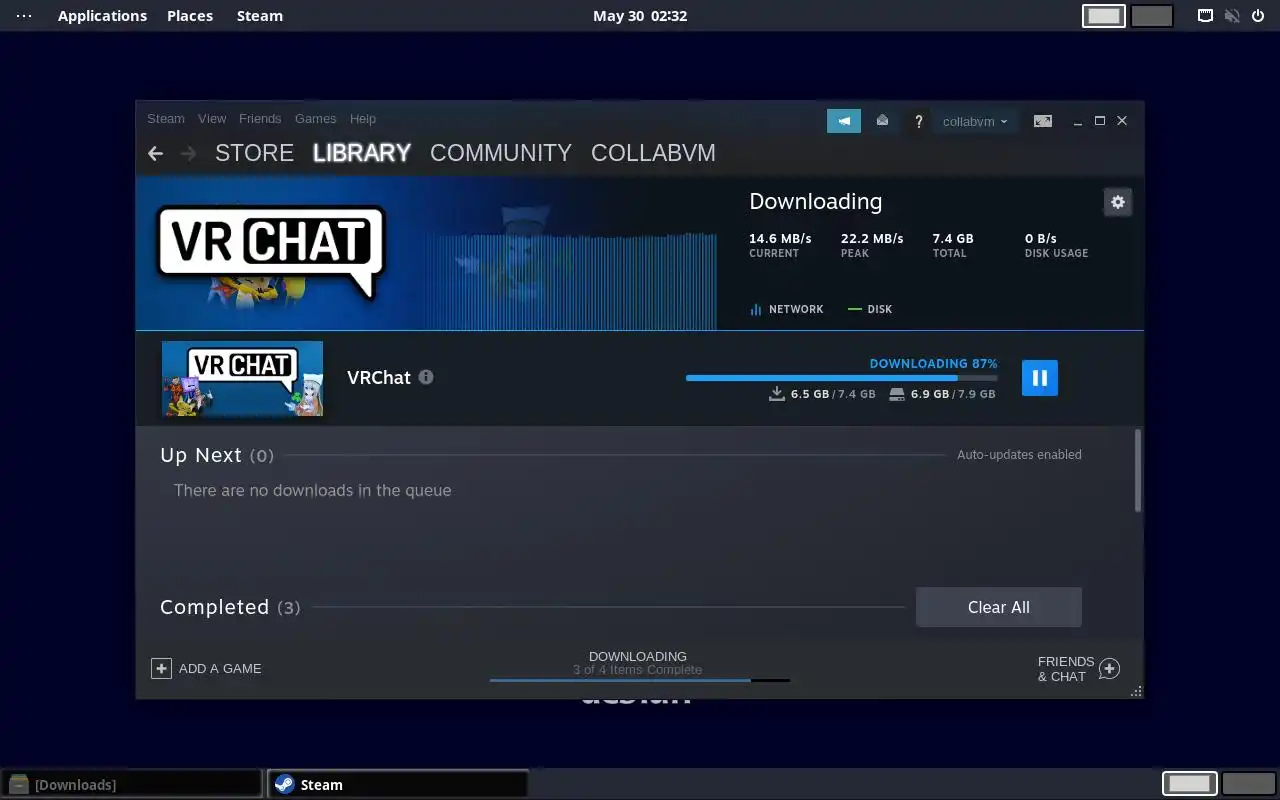Click the VRChat game thumbnail

243,378
